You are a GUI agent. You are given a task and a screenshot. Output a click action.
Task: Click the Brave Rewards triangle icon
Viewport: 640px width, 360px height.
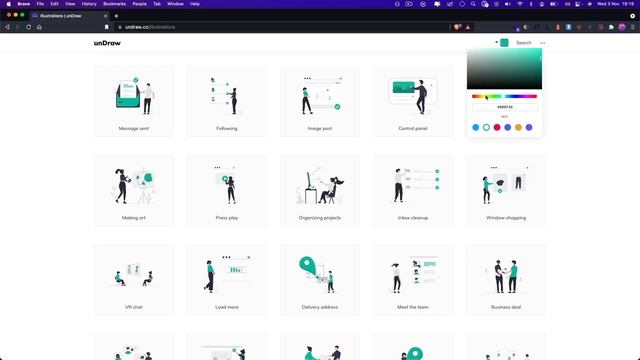point(468,27)
